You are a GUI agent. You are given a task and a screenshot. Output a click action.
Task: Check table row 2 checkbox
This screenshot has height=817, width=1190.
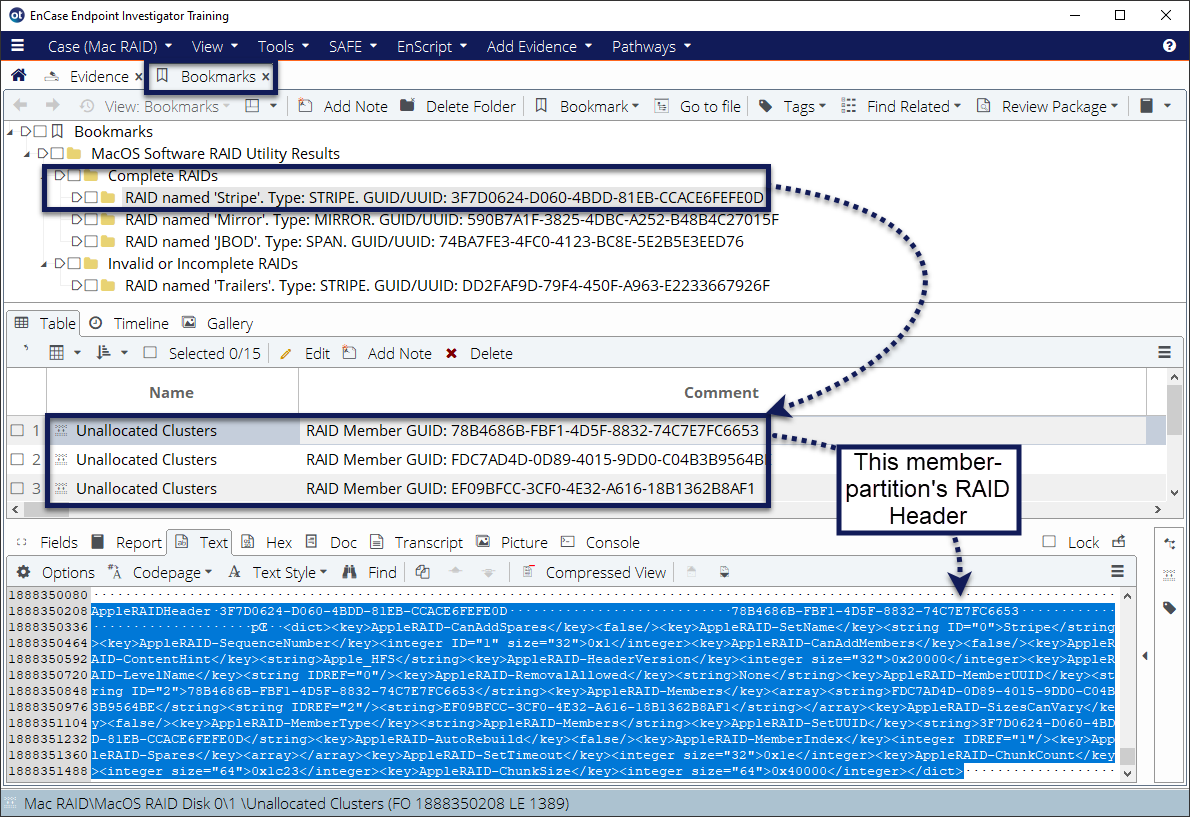(17, 459)
